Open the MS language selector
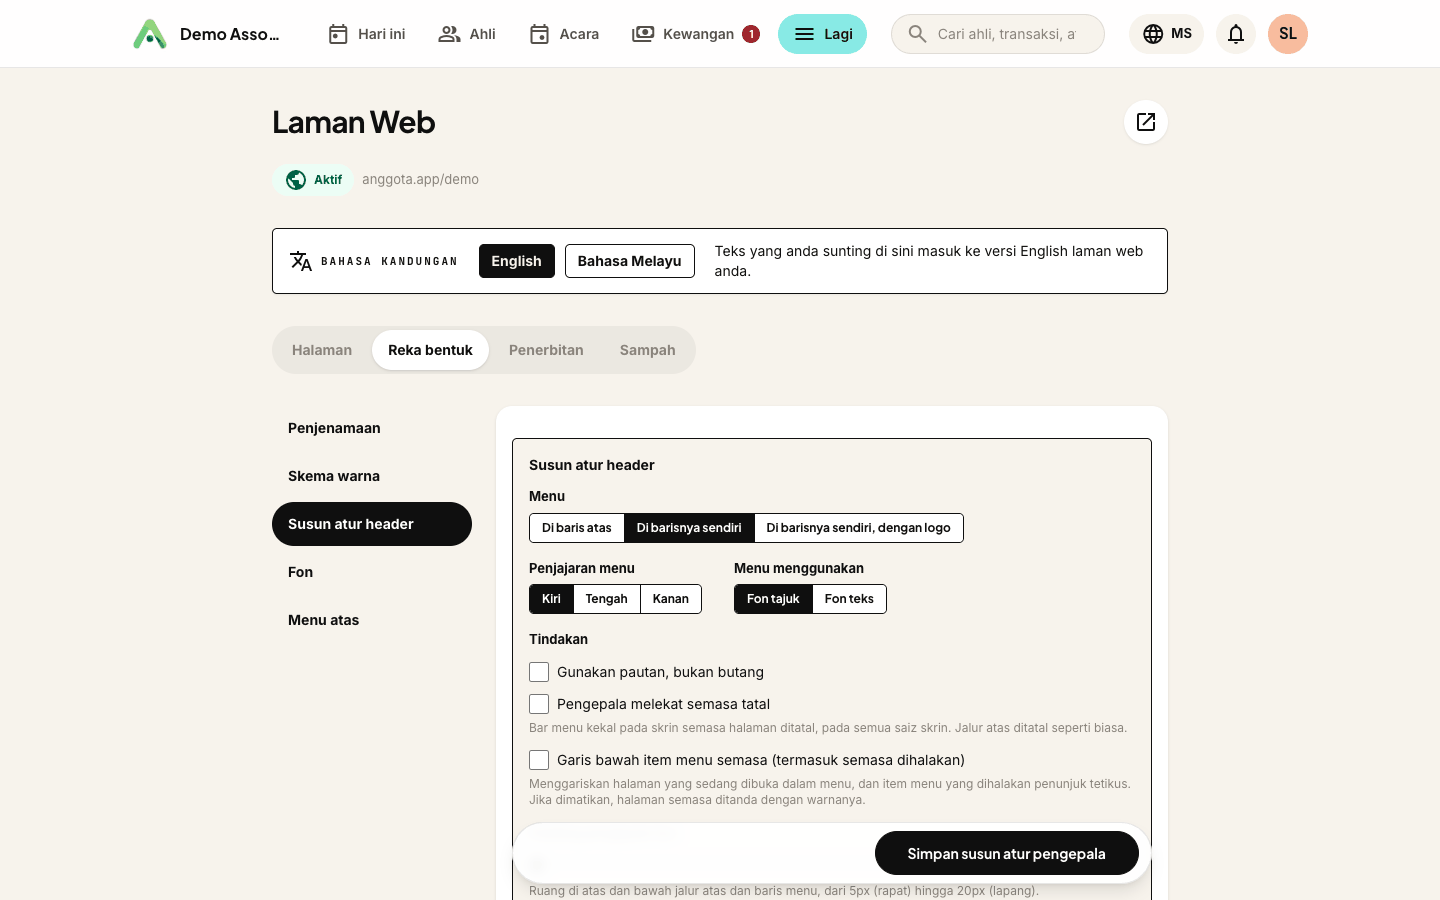 pos(1167,34)
